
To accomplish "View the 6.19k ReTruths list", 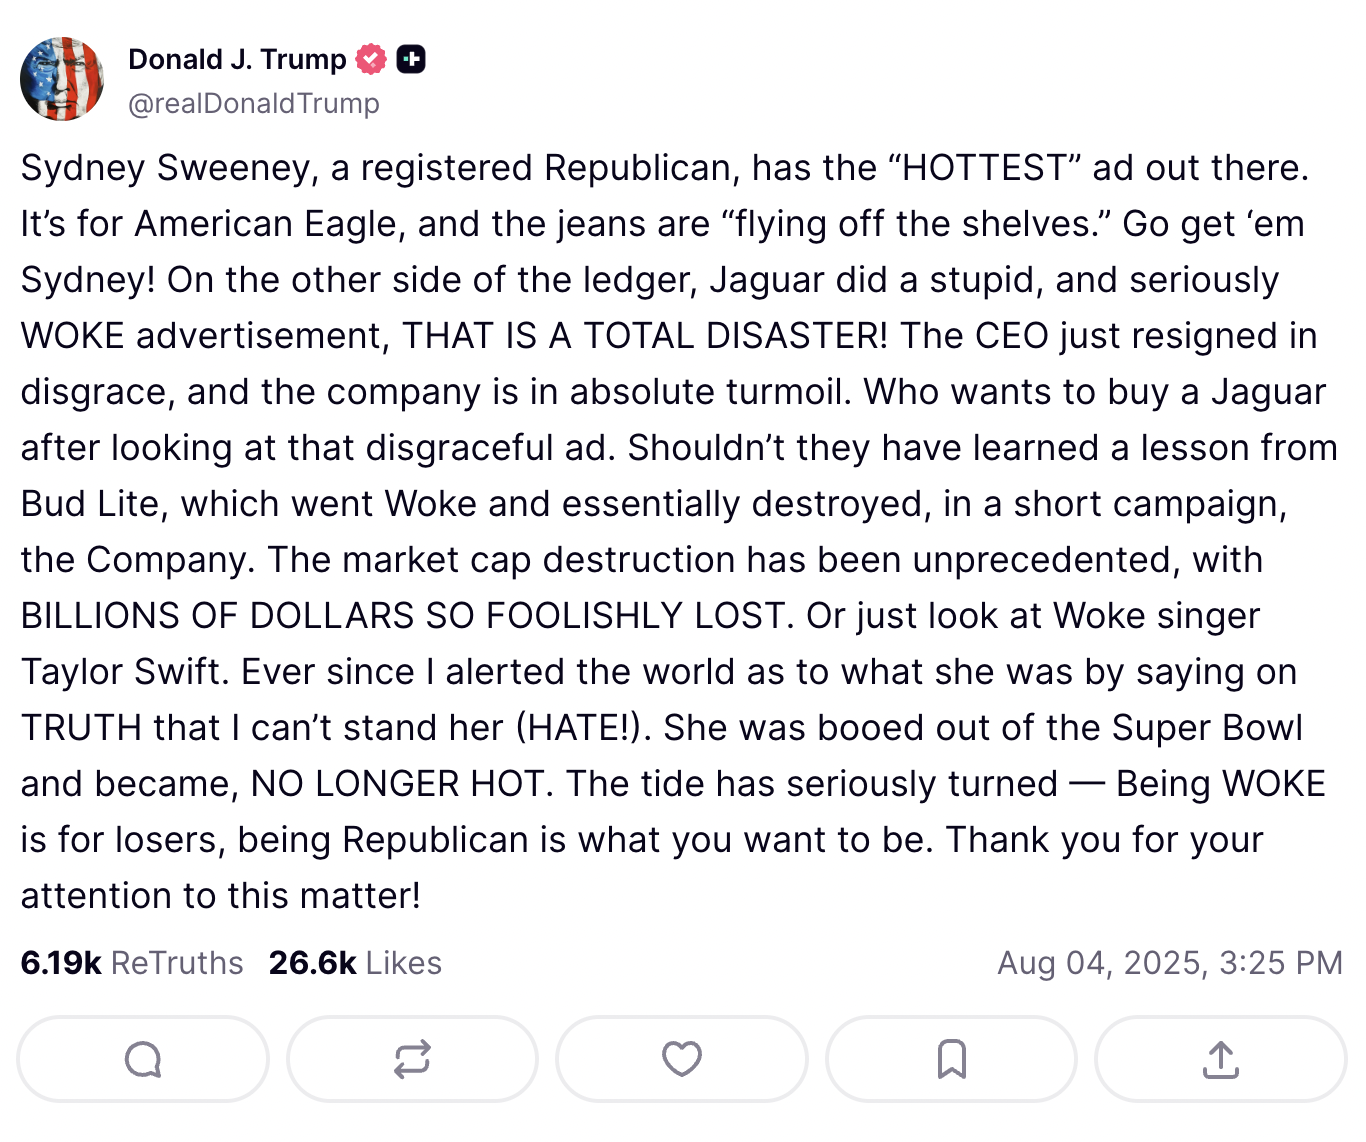I will point(132,962).
